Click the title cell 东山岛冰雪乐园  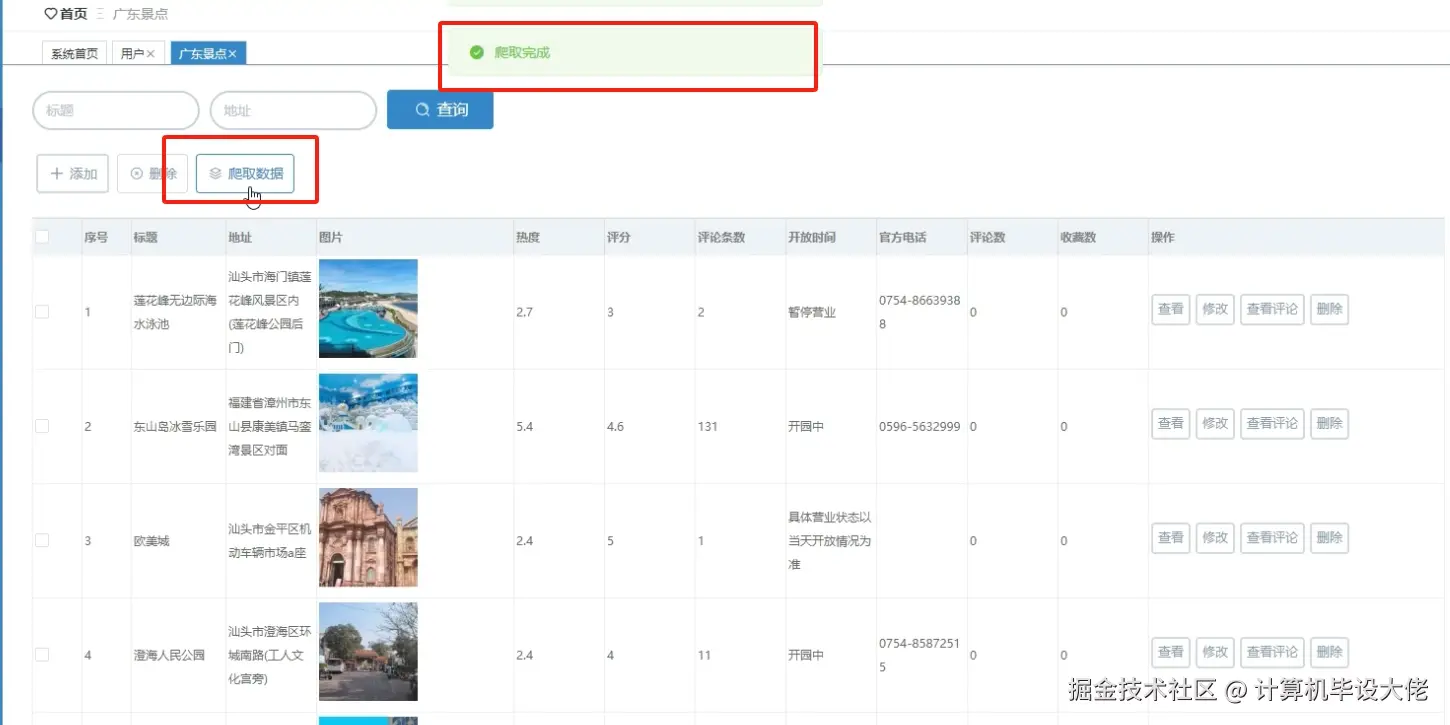175,427
